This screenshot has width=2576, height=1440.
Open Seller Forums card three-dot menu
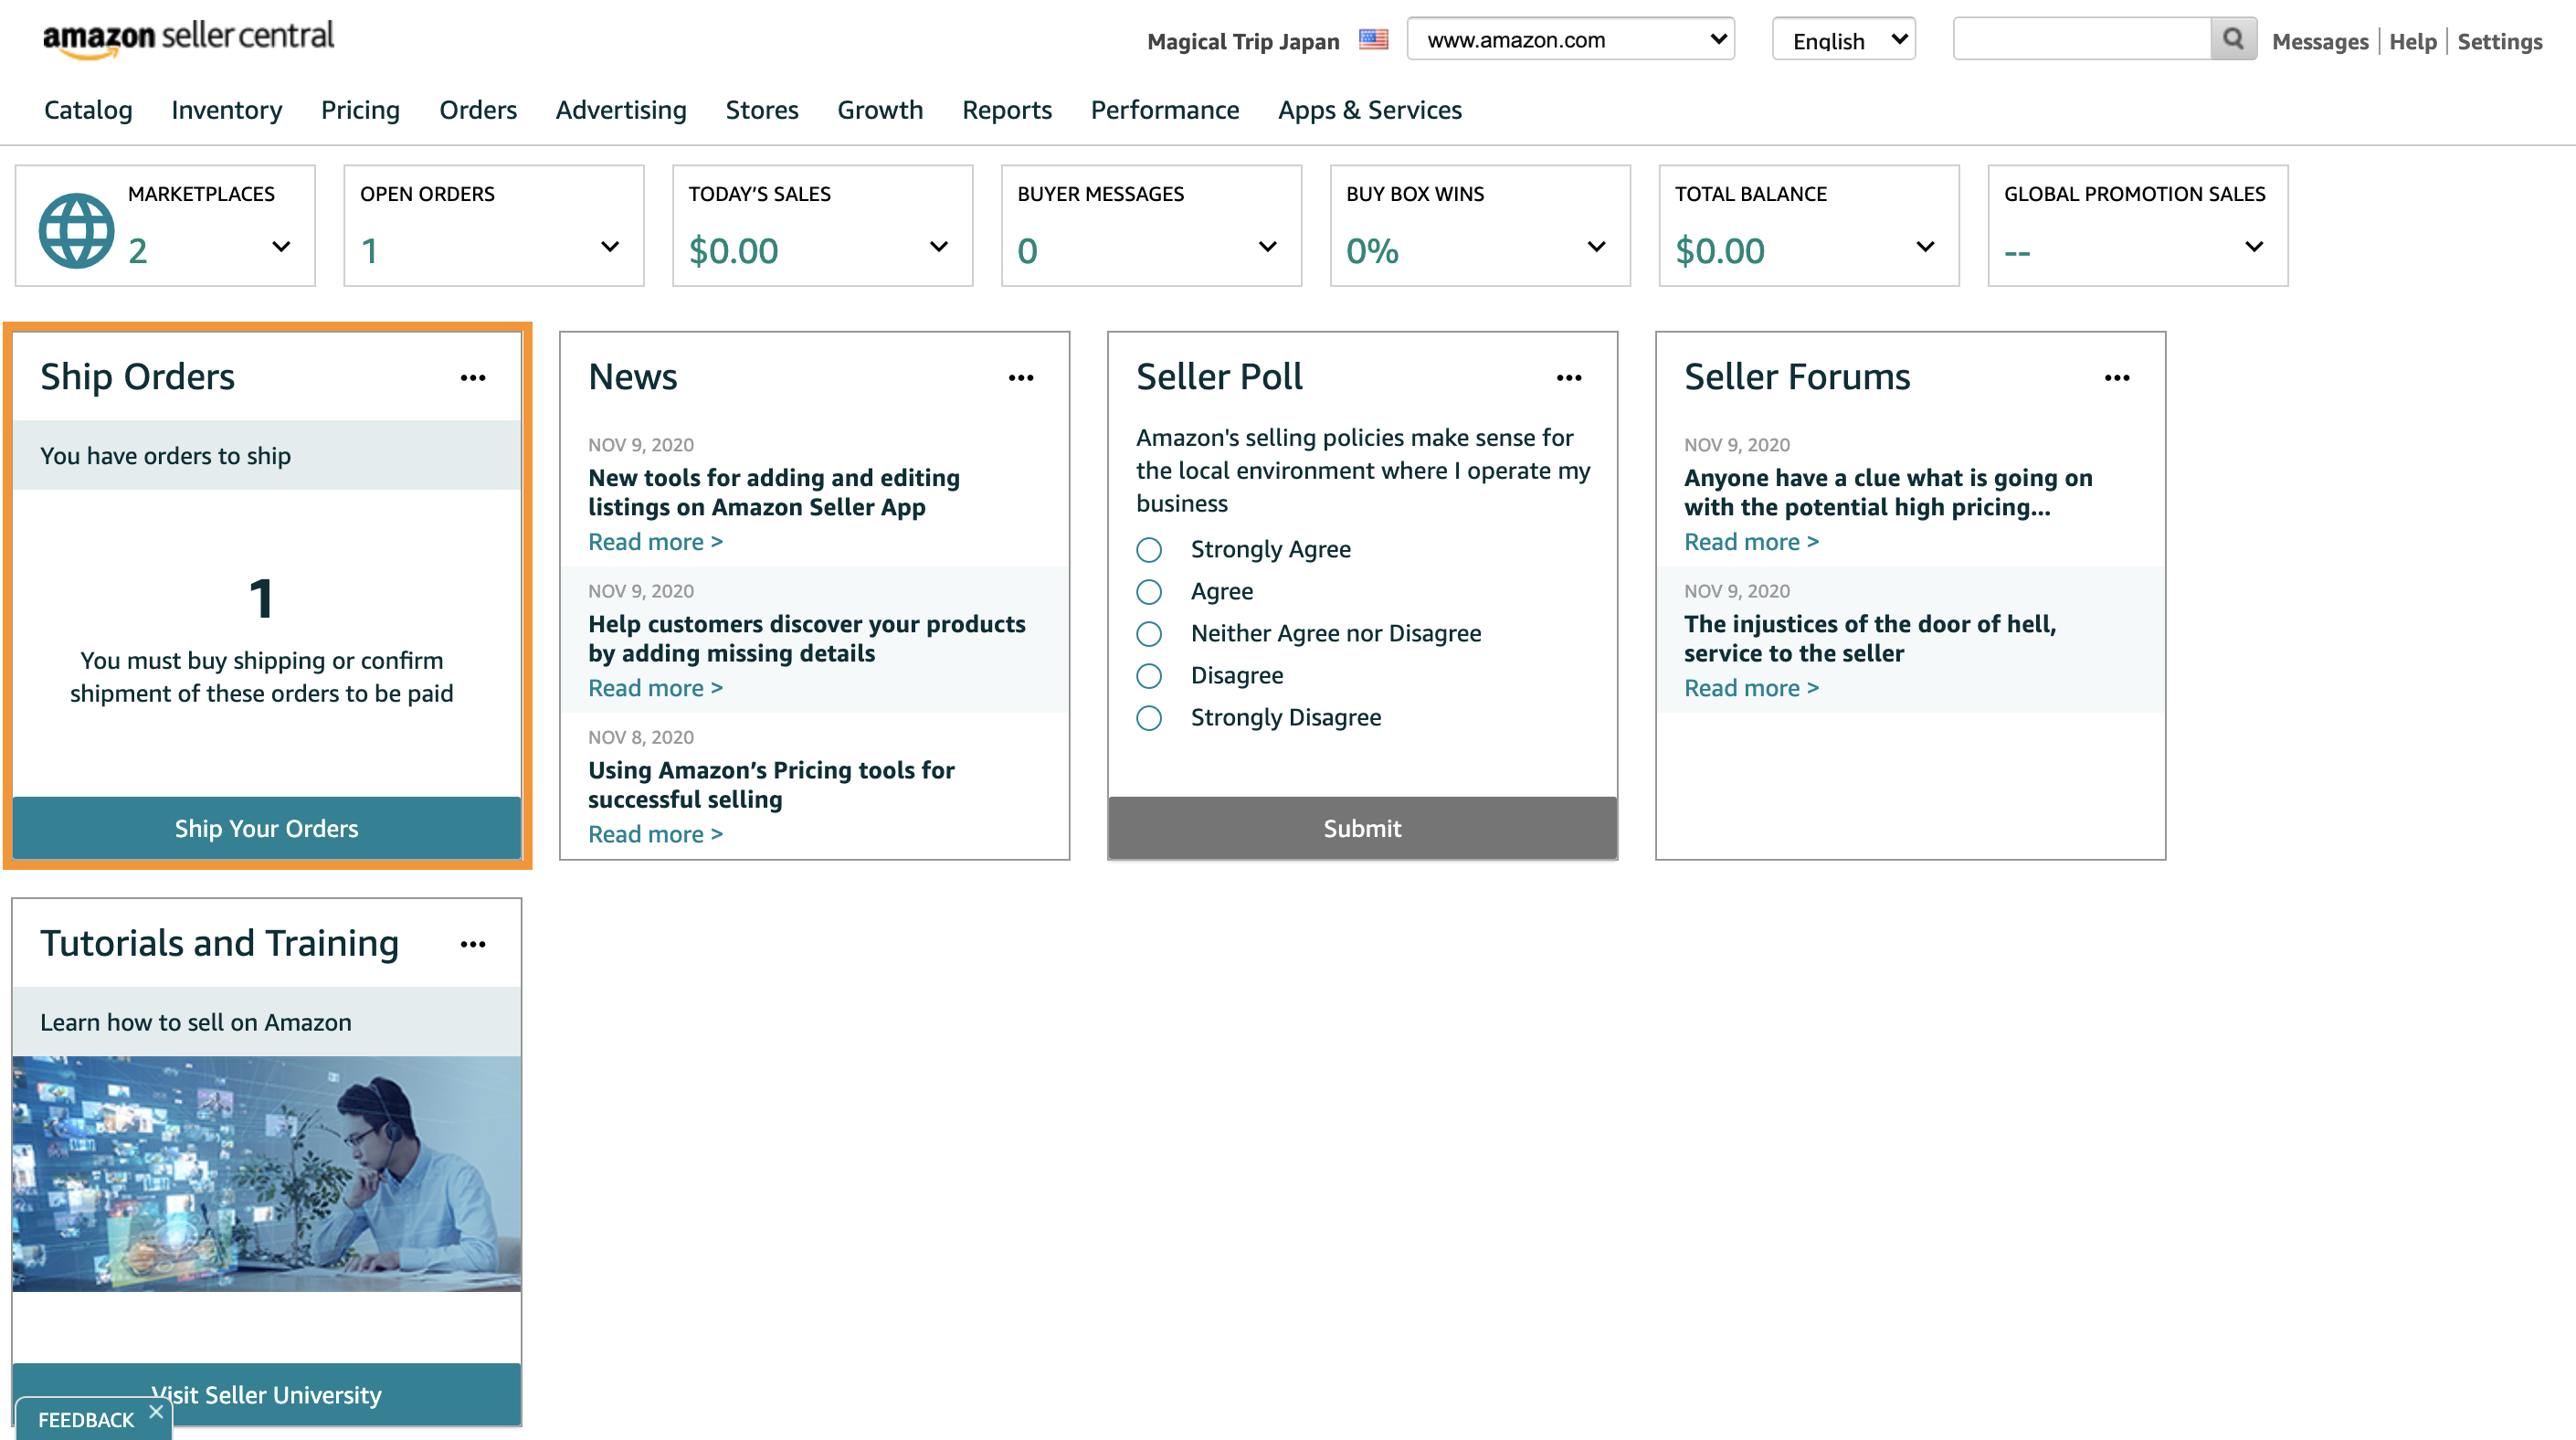(x=2117, y=378)
